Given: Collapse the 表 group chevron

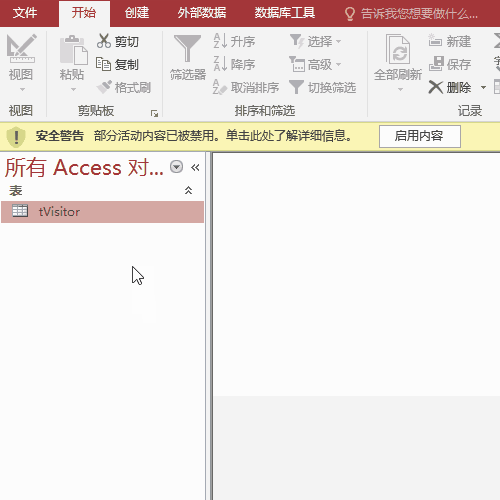Looking at the screenshot, I should coord(188,190).
